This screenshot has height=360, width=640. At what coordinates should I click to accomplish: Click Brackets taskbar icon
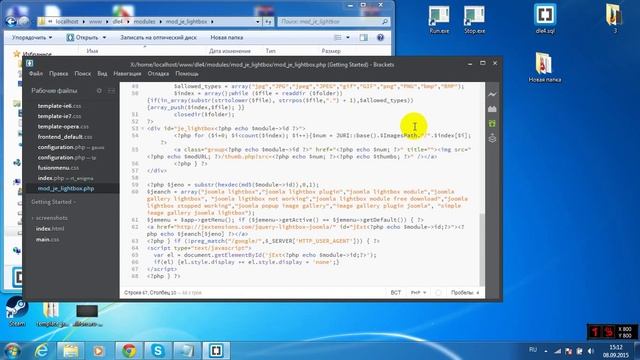[216, 351]
